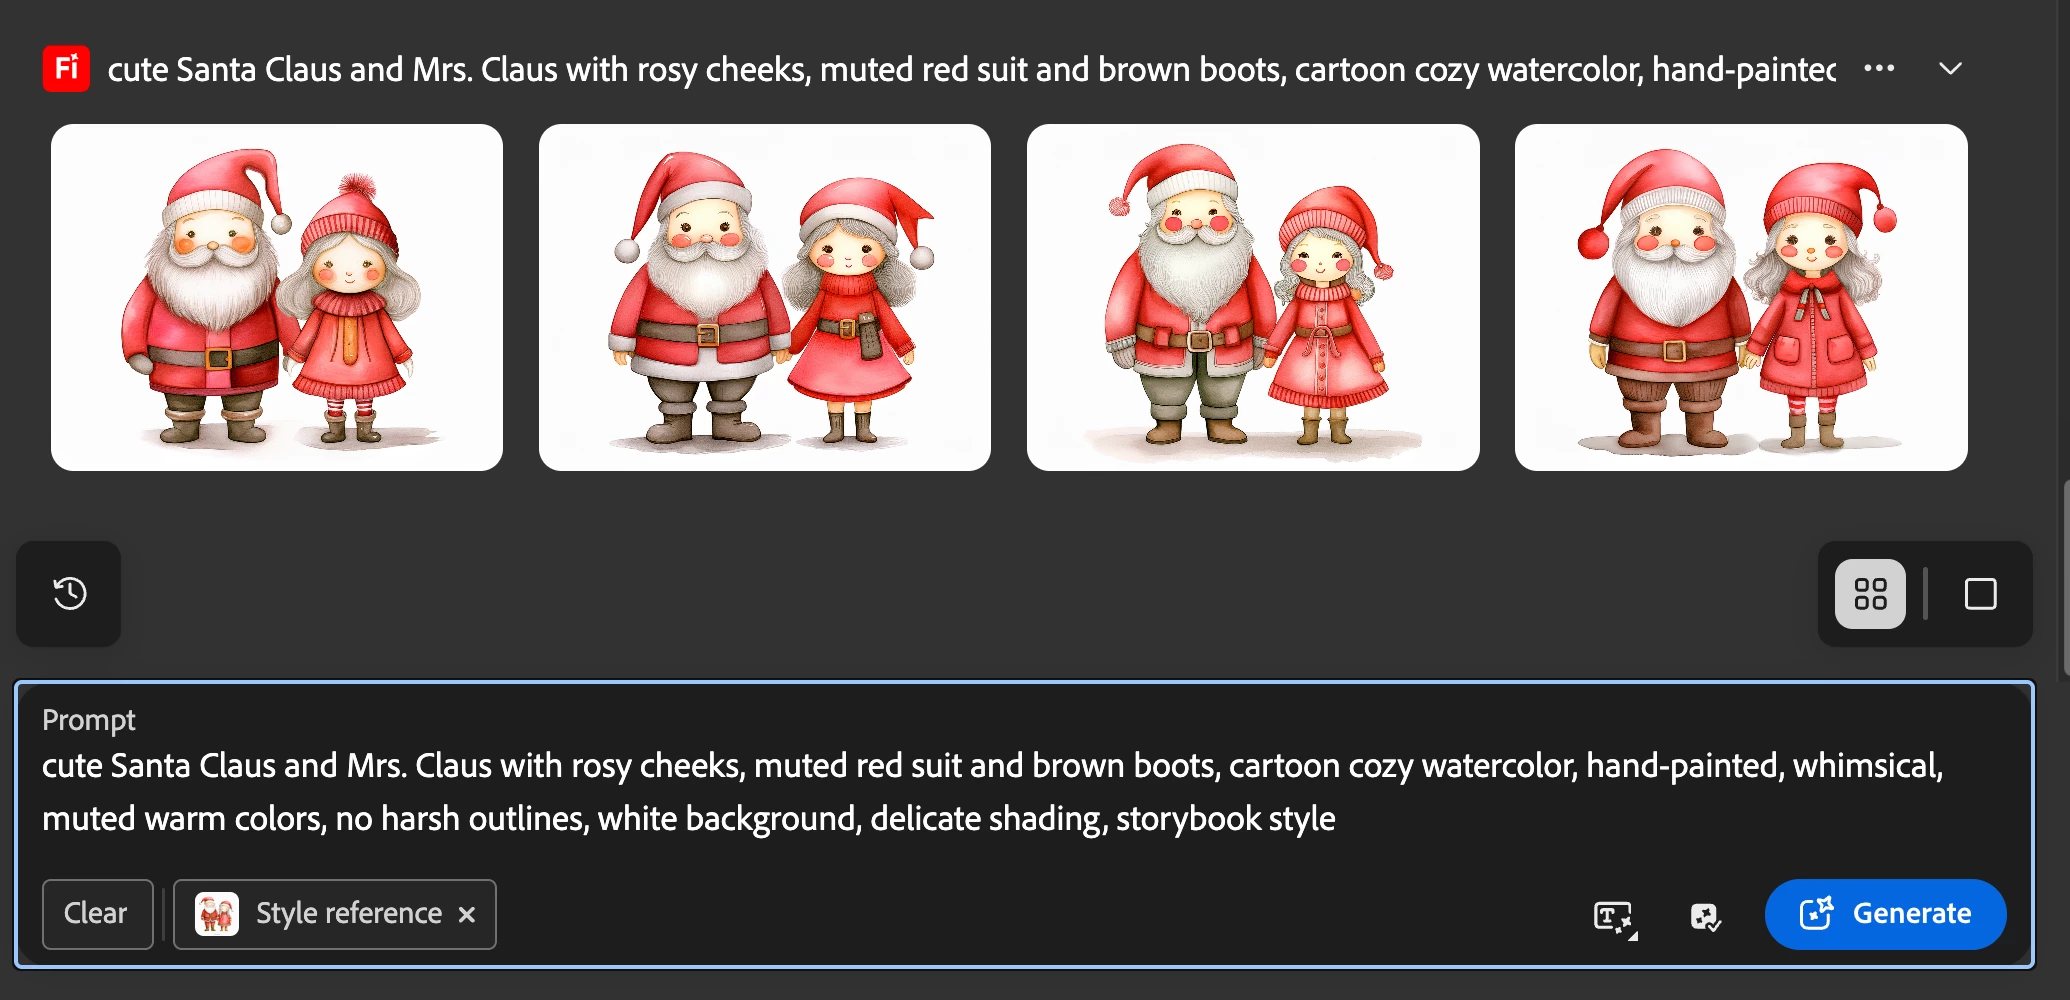
Task: Click the Style reference thumbnail chip
Action: 335,914
